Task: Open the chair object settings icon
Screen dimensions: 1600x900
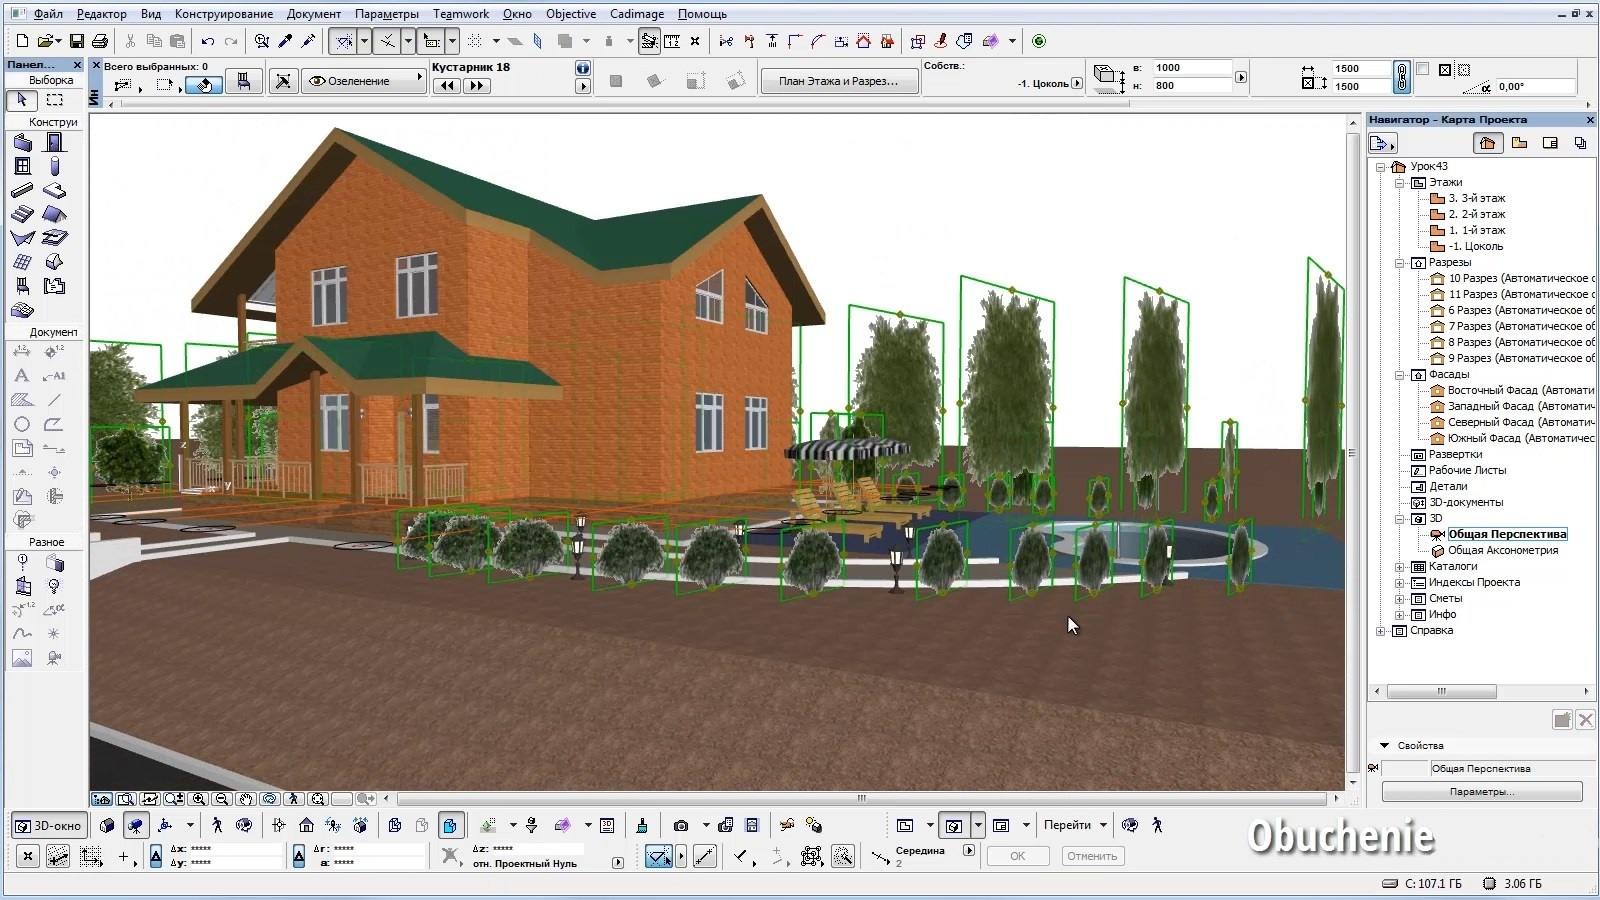Action: 243,82
